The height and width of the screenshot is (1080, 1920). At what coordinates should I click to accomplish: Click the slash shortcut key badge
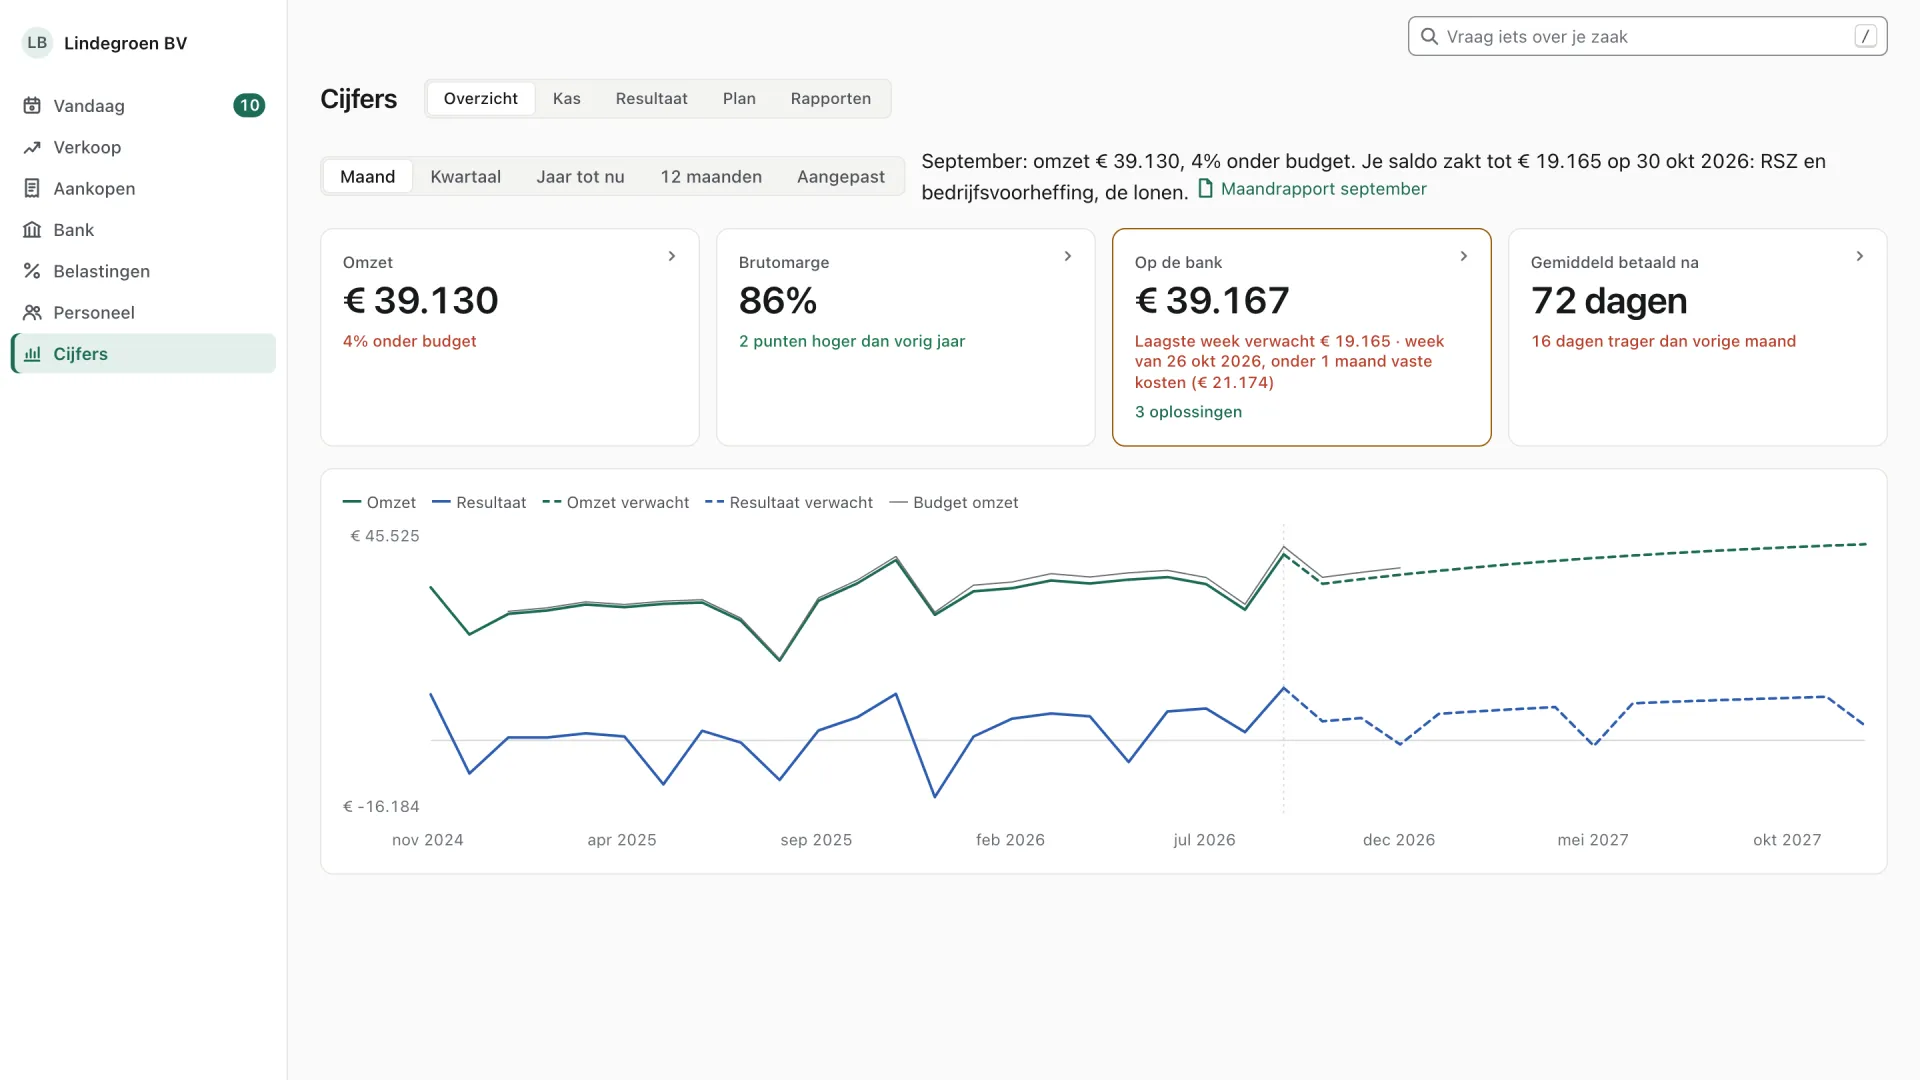(1865, 36)
